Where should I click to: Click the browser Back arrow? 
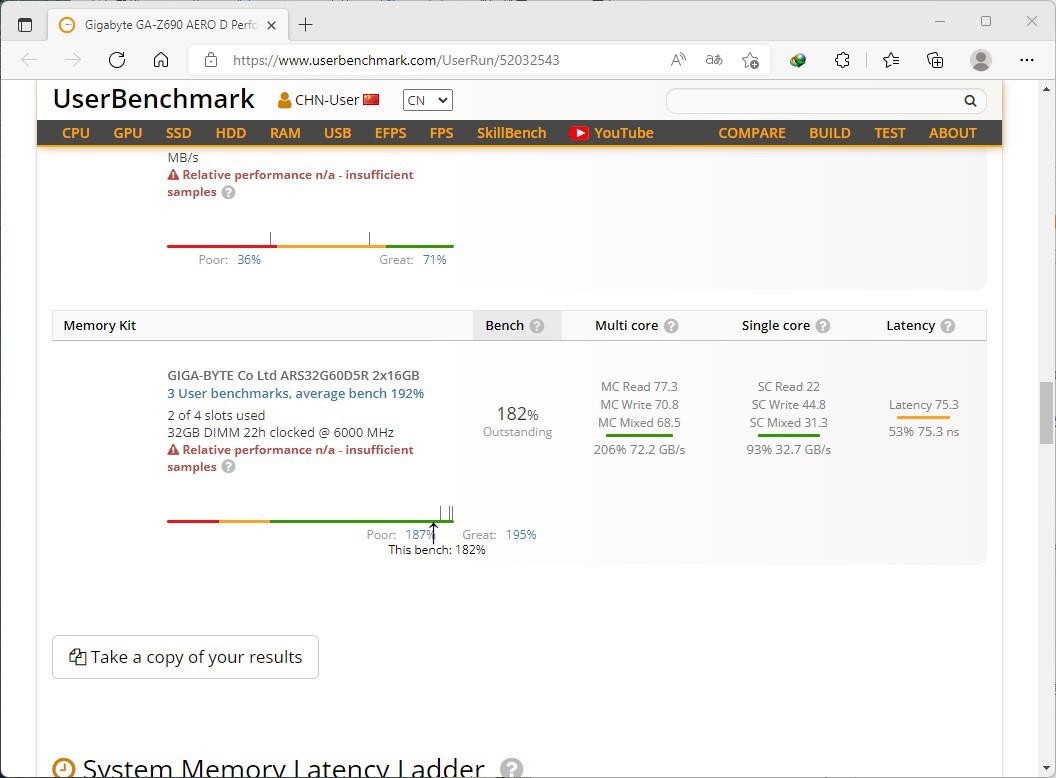[x=29, y=60]
